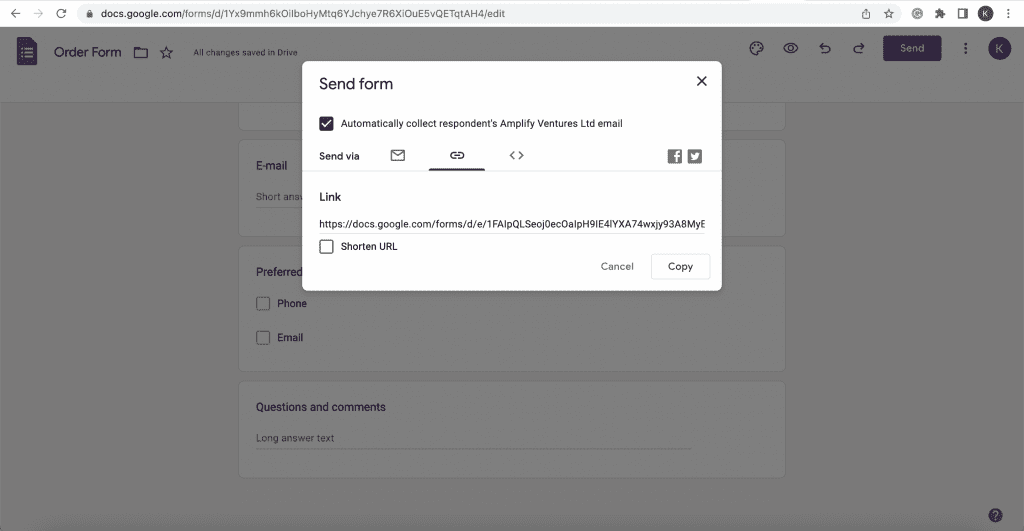Close the Send form dialog

click(x=701, y=81)
